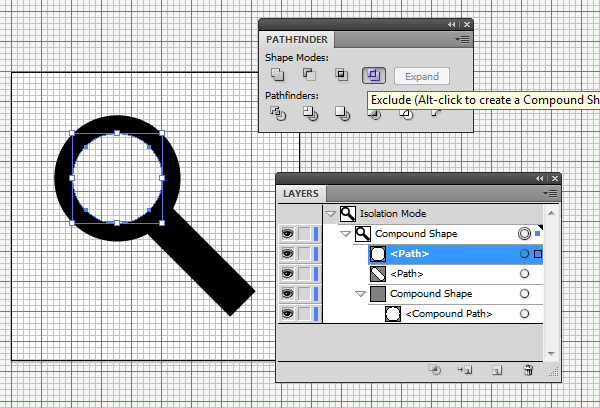
Task: Click the Expand button in Pathfinder
Action: (x=422, y=77)
